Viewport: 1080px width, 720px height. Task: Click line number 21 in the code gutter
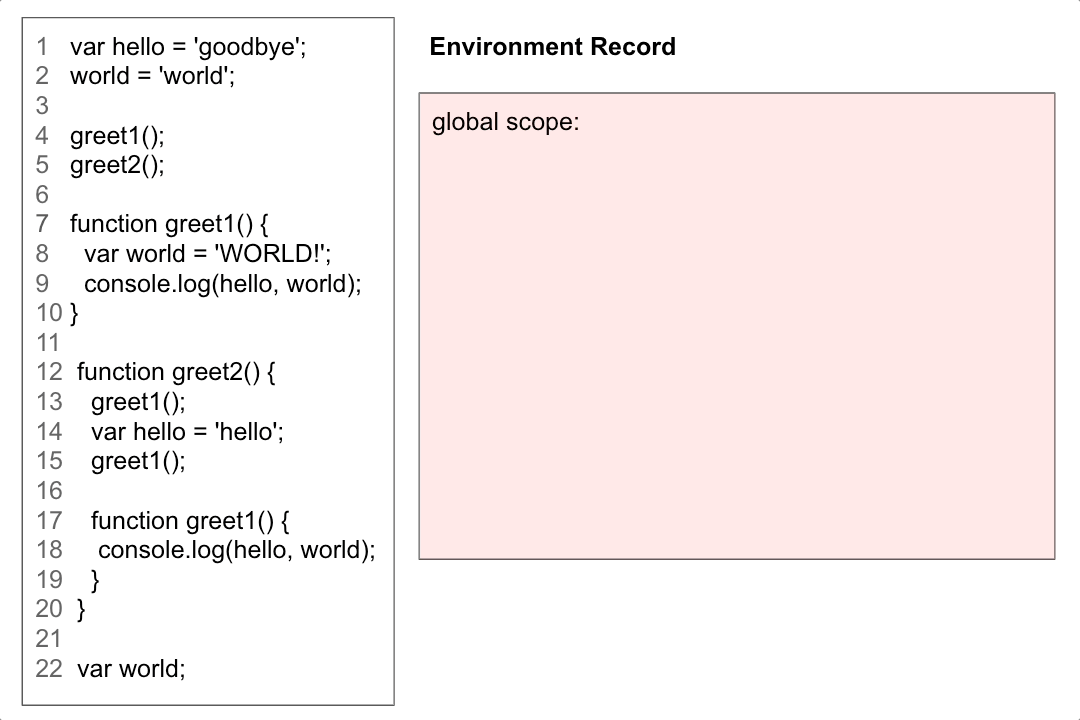pos(48,639)
